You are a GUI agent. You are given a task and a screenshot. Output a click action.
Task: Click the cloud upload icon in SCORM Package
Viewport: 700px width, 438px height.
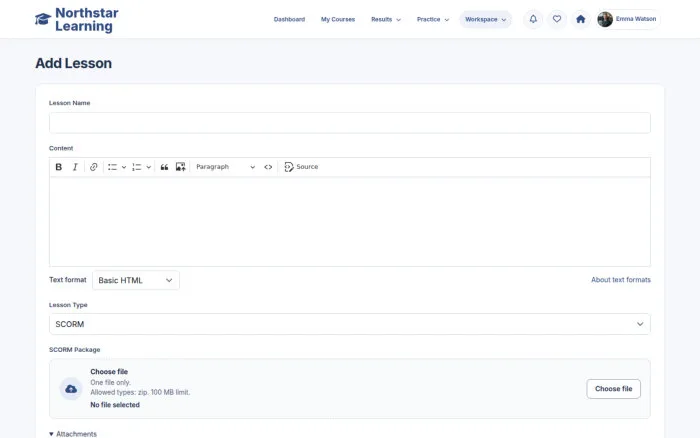71,389
